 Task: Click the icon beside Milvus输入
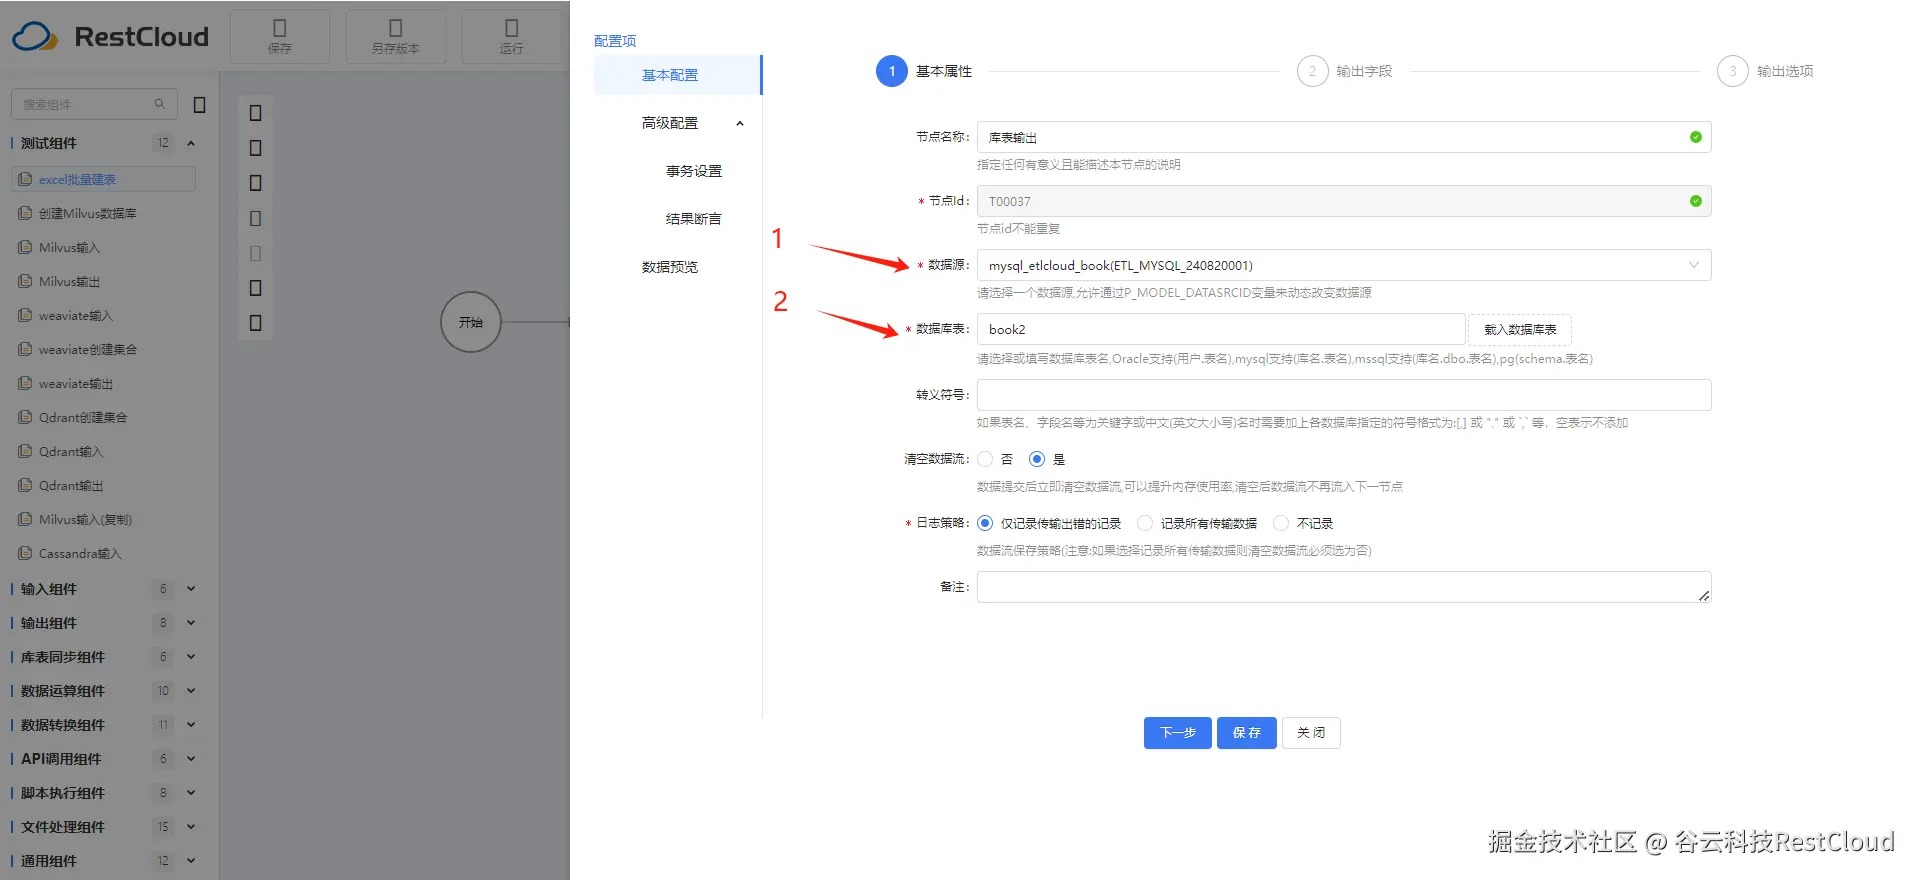25,247
